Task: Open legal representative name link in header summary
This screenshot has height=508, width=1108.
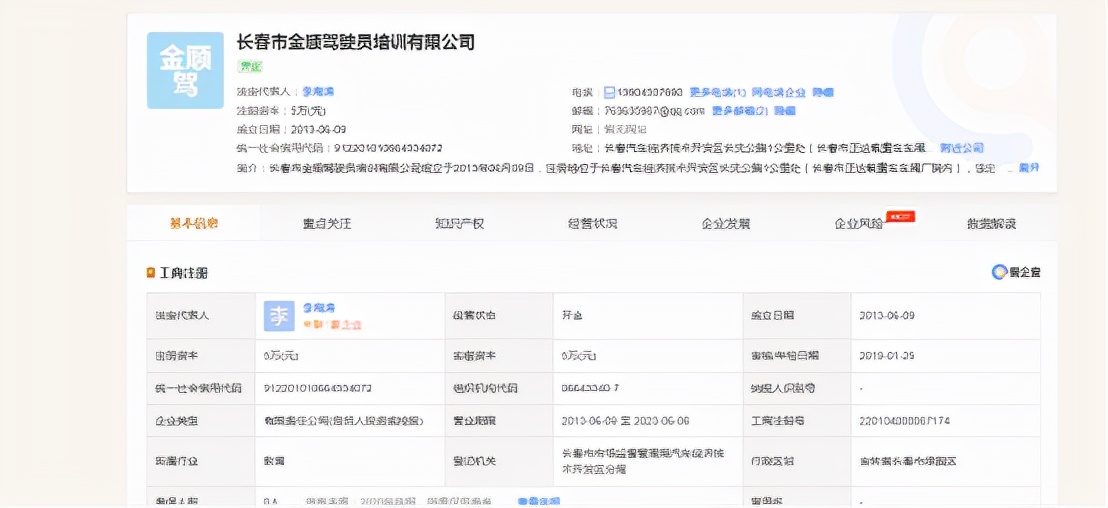Action: [318, 92]
